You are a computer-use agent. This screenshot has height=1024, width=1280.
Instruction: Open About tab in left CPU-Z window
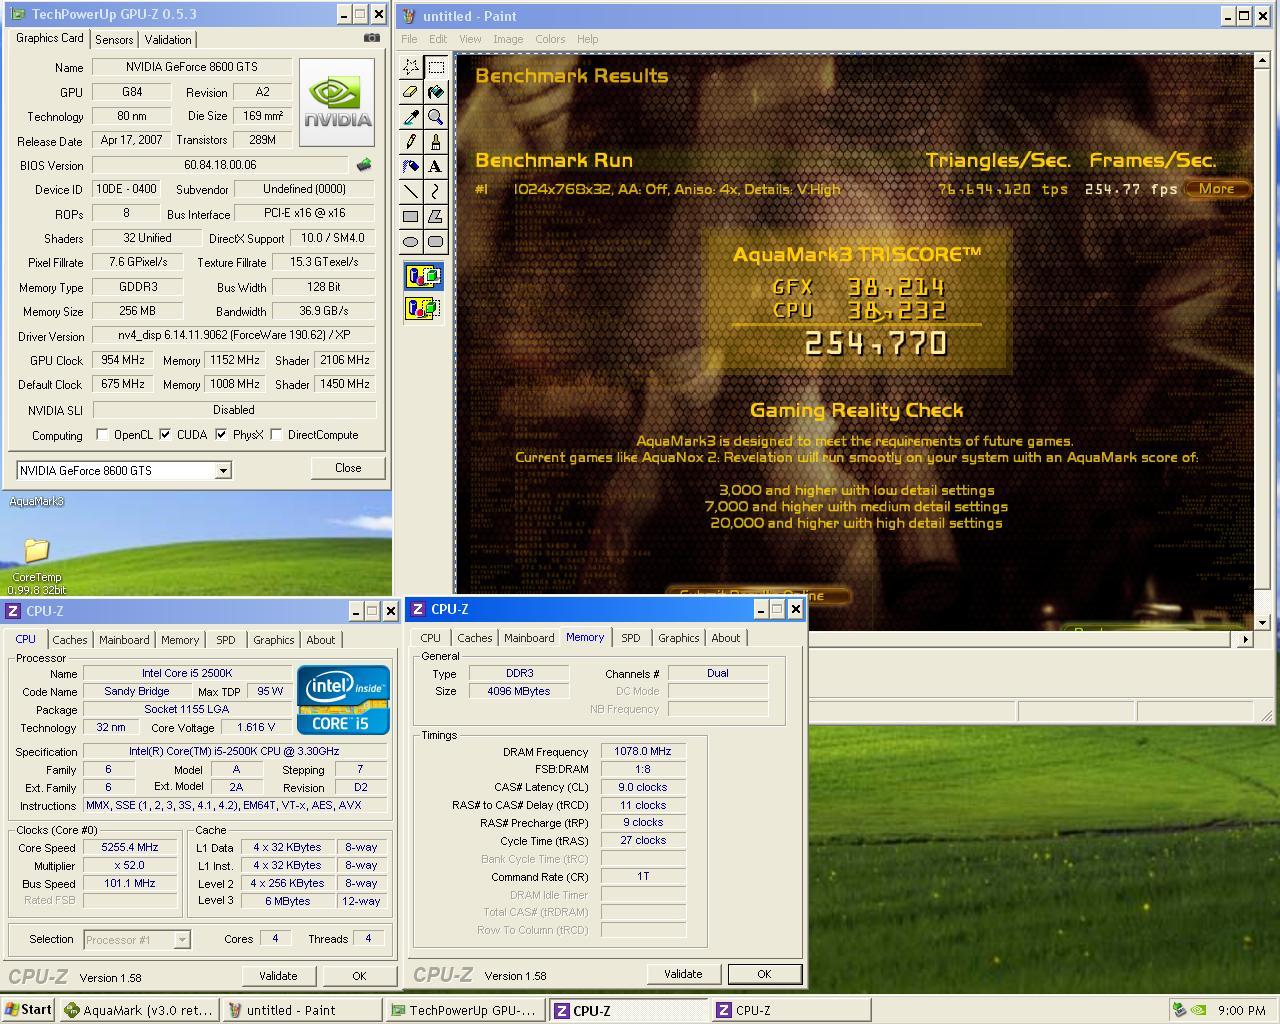point(321,640)
